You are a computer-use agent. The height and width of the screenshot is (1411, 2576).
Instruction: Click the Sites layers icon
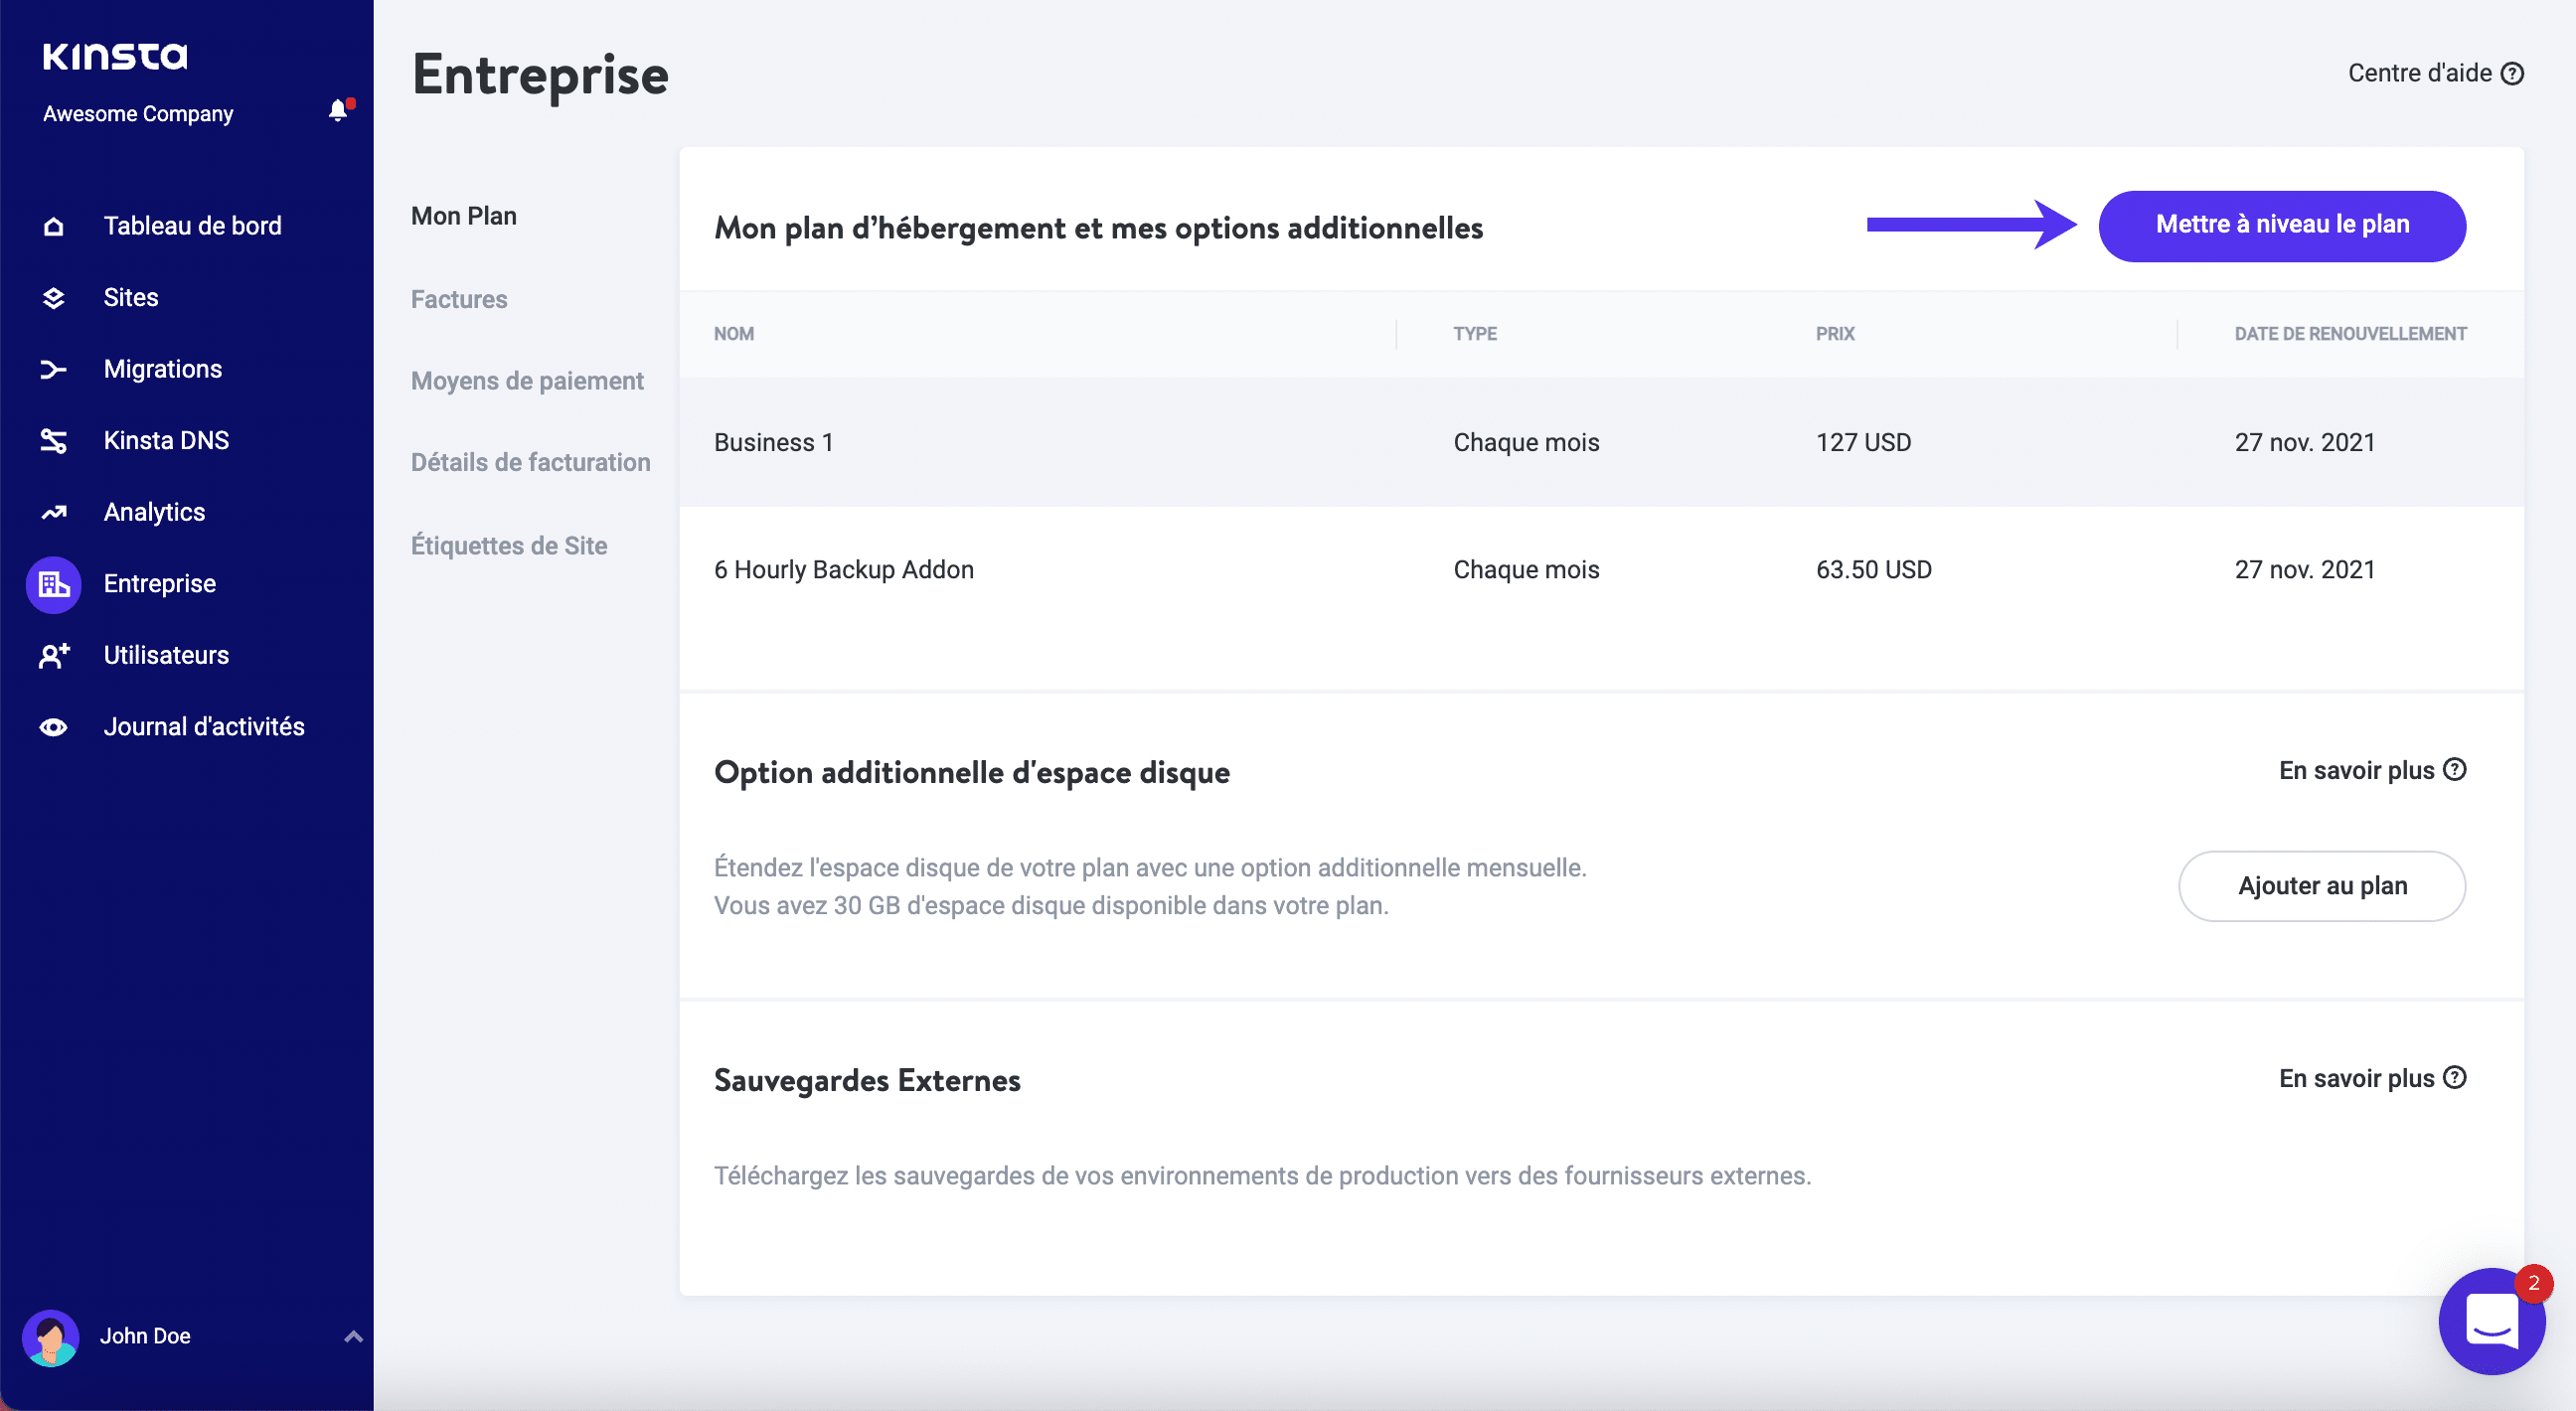[x=54, y=298]
